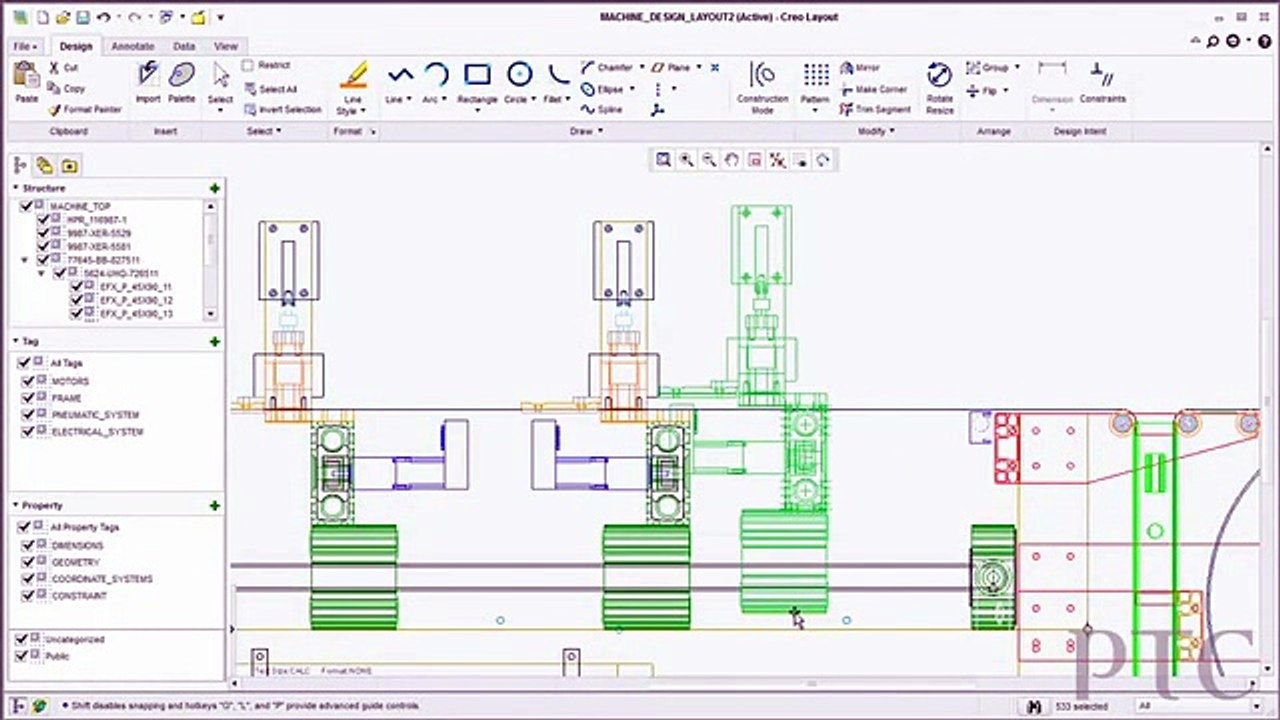Viewport: 1280px width, 720px height.
Task: Add a new Structure item with plus button
Action: point(214,188)
